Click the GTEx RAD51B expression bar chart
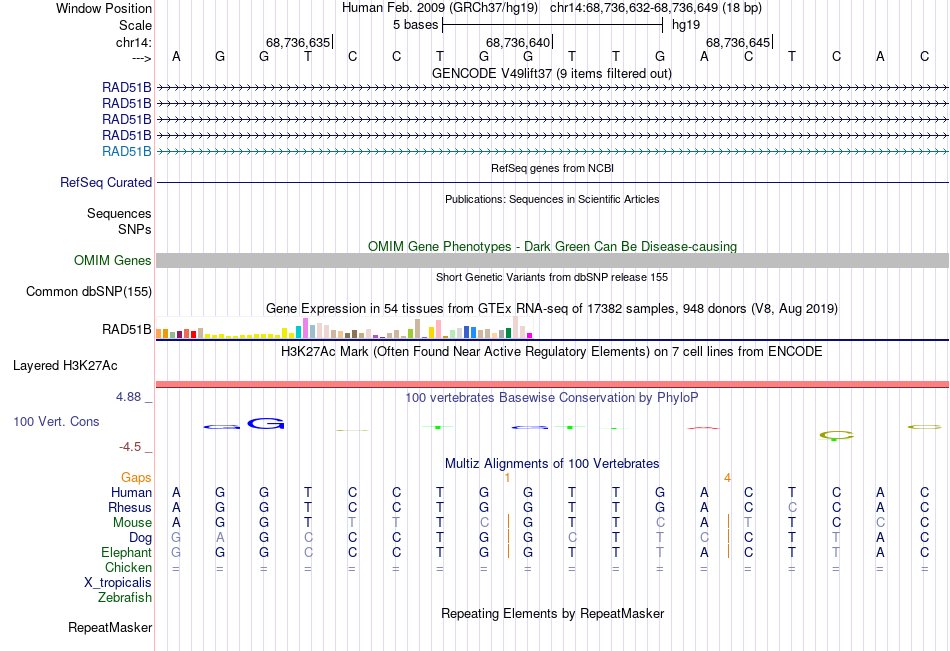This screenshot has height=651, width=950. [x=344, y=327]
